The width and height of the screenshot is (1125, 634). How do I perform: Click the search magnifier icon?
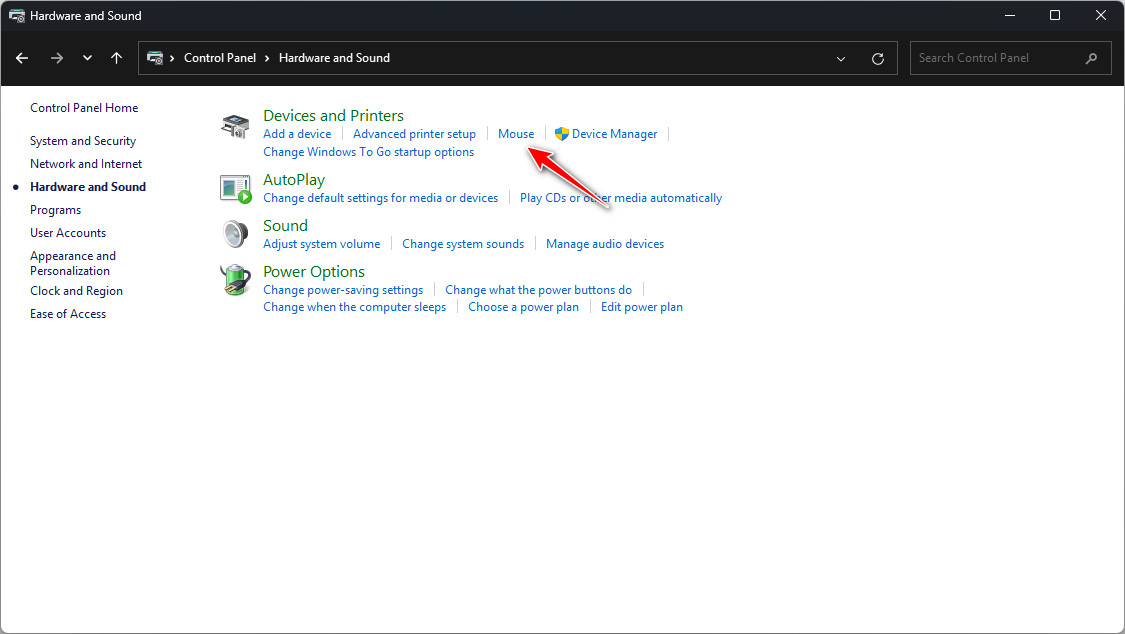pos(1091,58)
